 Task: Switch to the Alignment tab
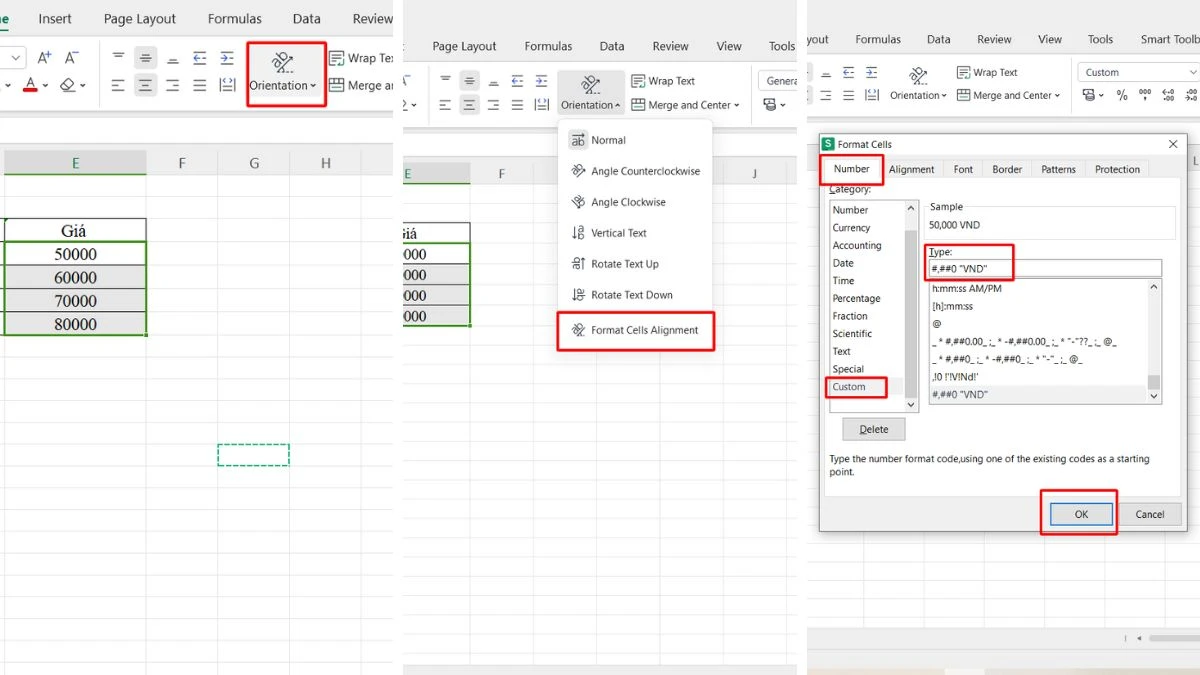(911, 169)
